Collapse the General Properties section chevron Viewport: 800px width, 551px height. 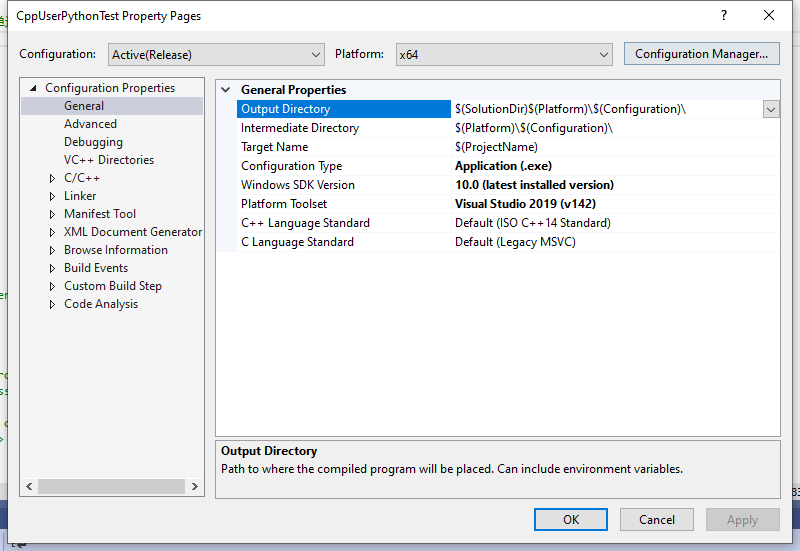click(x=226, y=90)
